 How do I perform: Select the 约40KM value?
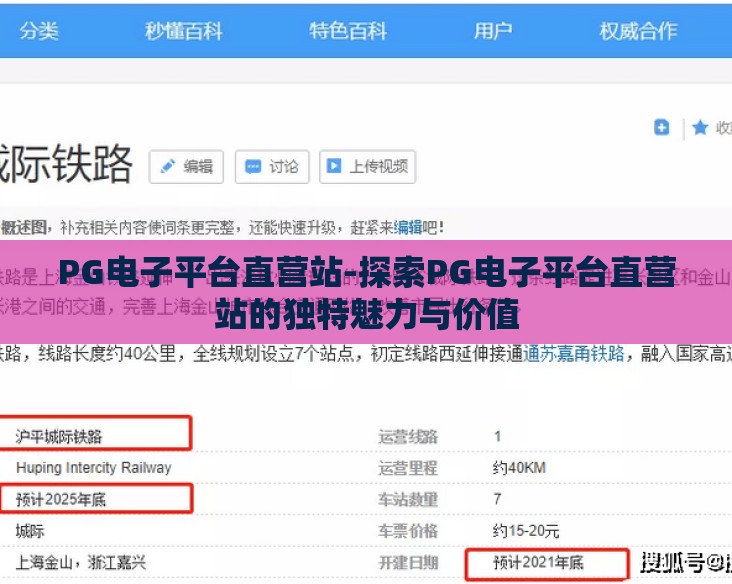(519, 467)
